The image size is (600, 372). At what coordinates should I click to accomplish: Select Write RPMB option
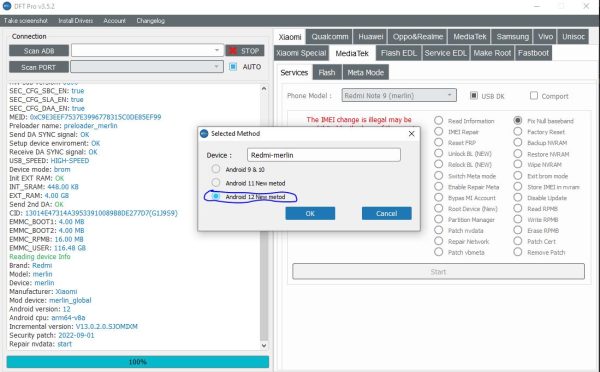click(518, 219)
